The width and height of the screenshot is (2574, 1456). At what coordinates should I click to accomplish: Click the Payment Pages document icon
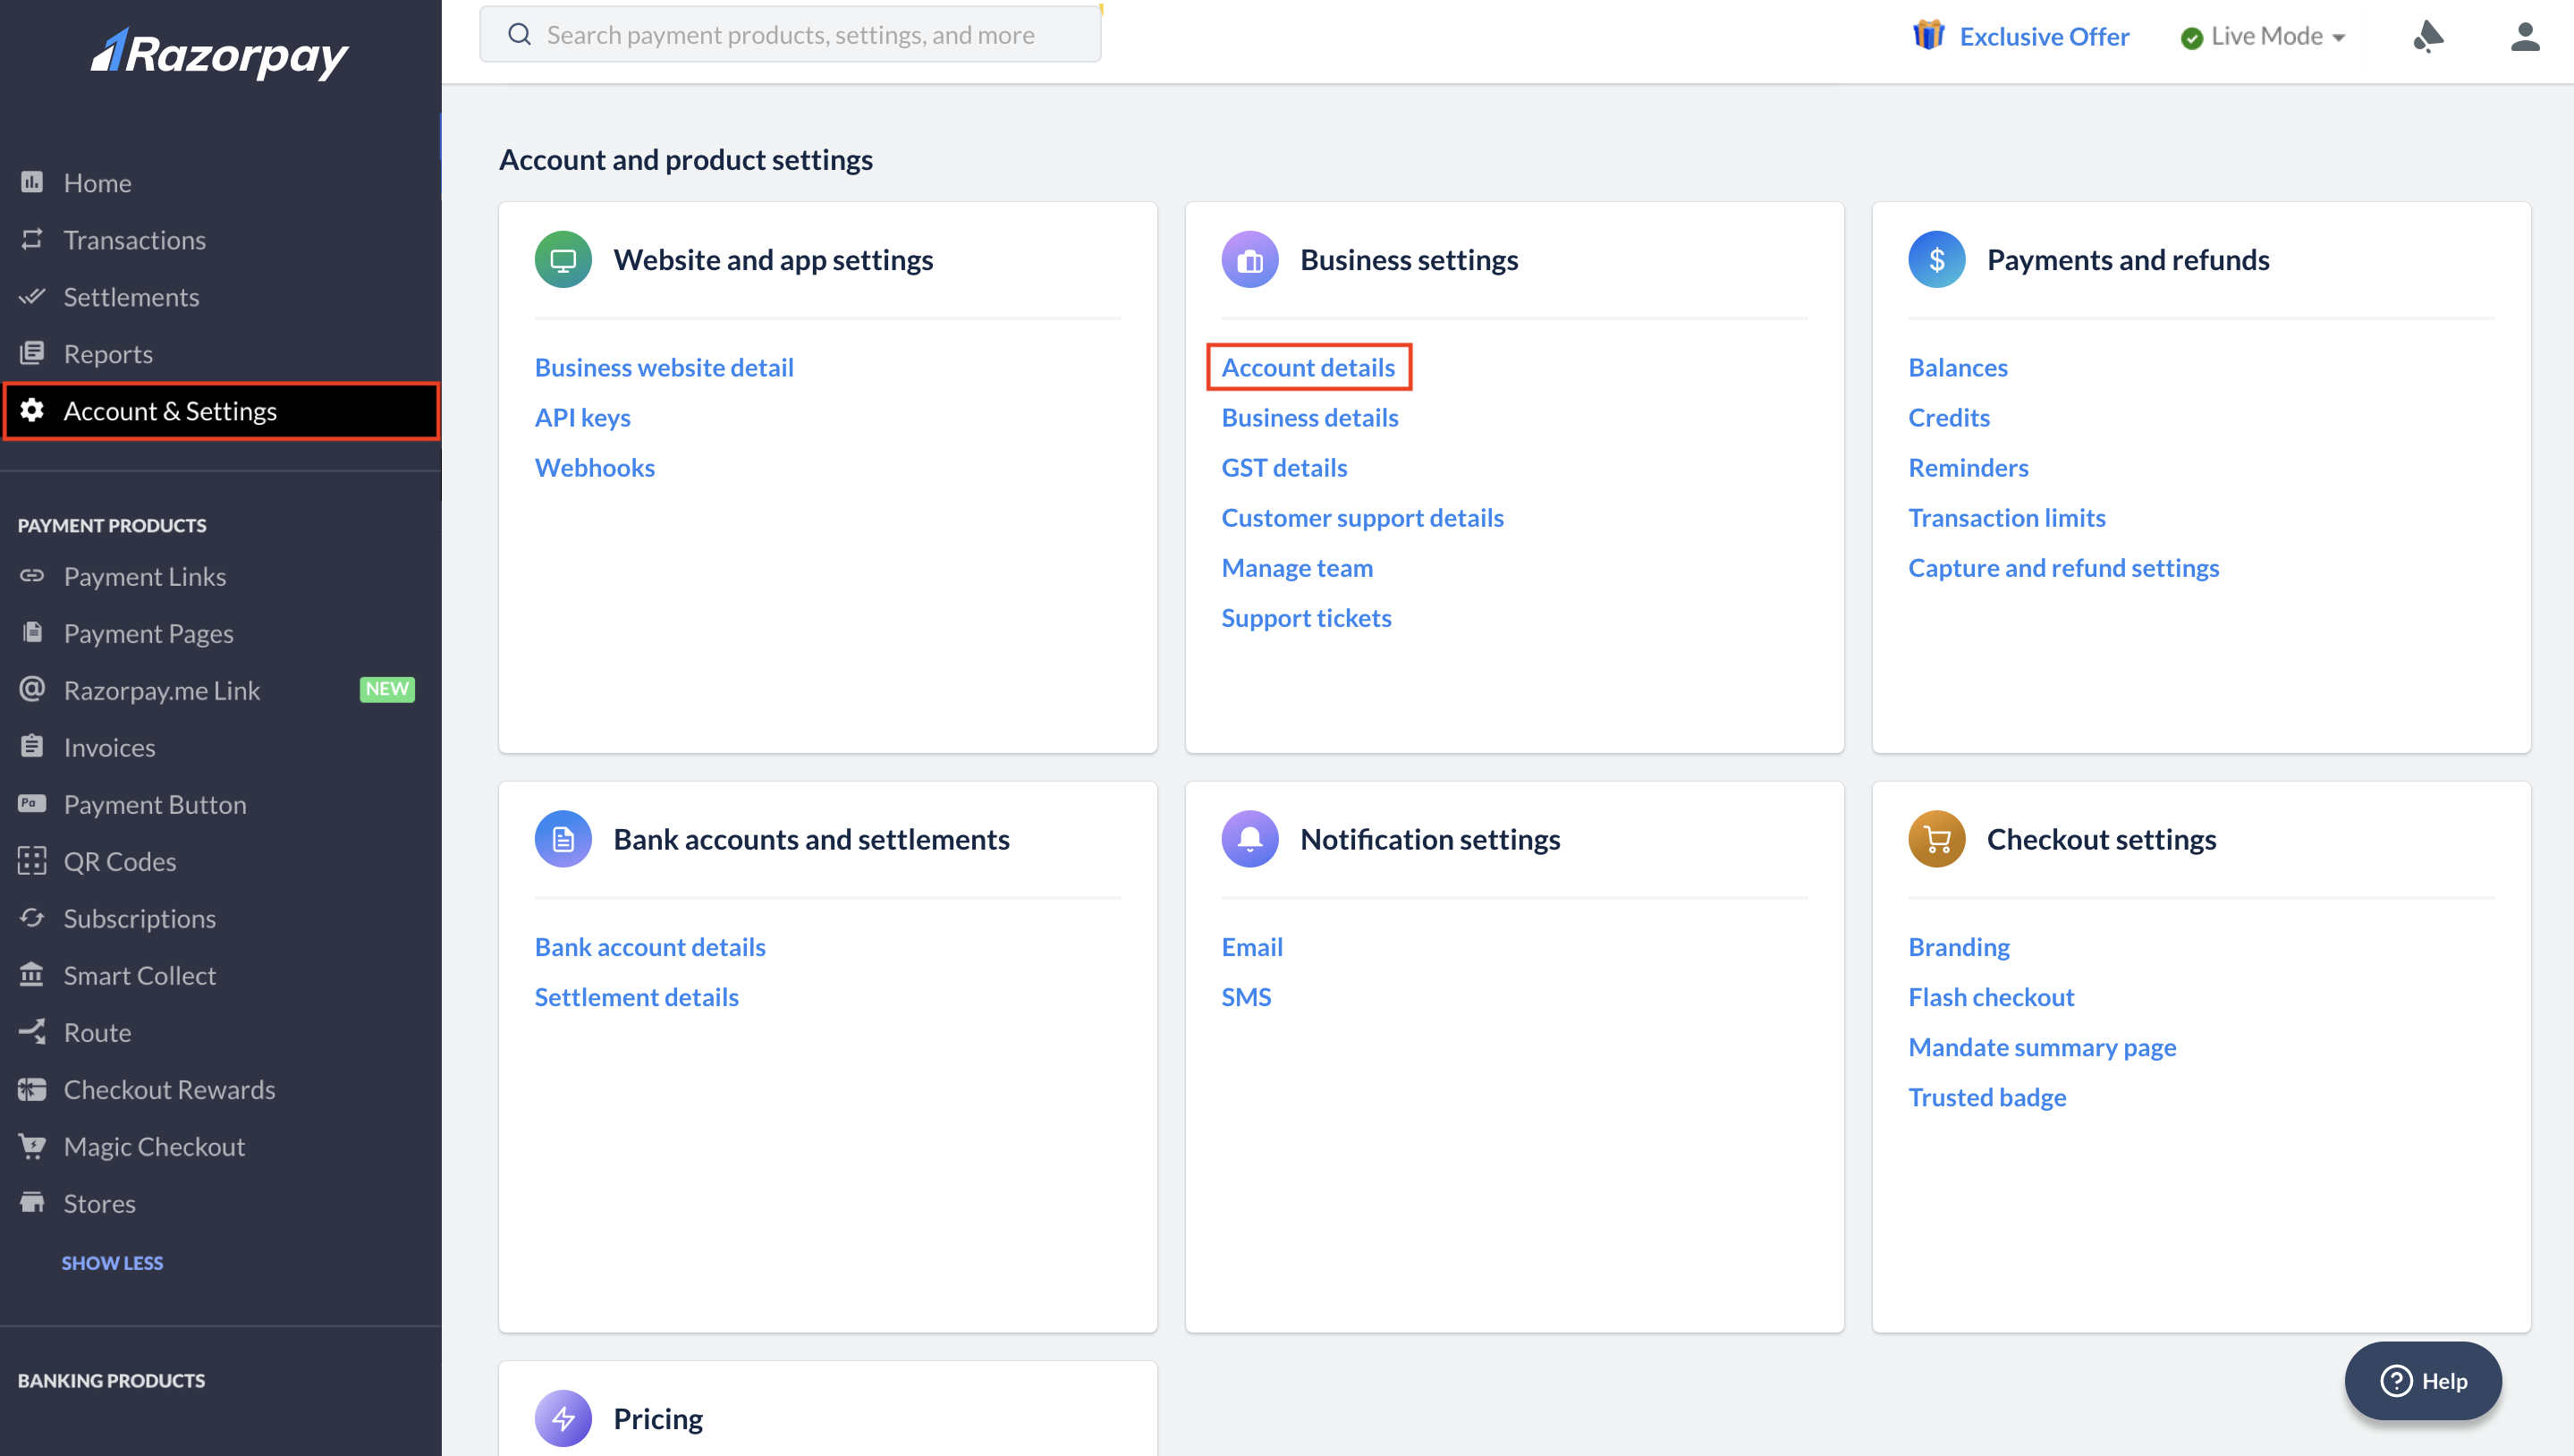[32, 632]
